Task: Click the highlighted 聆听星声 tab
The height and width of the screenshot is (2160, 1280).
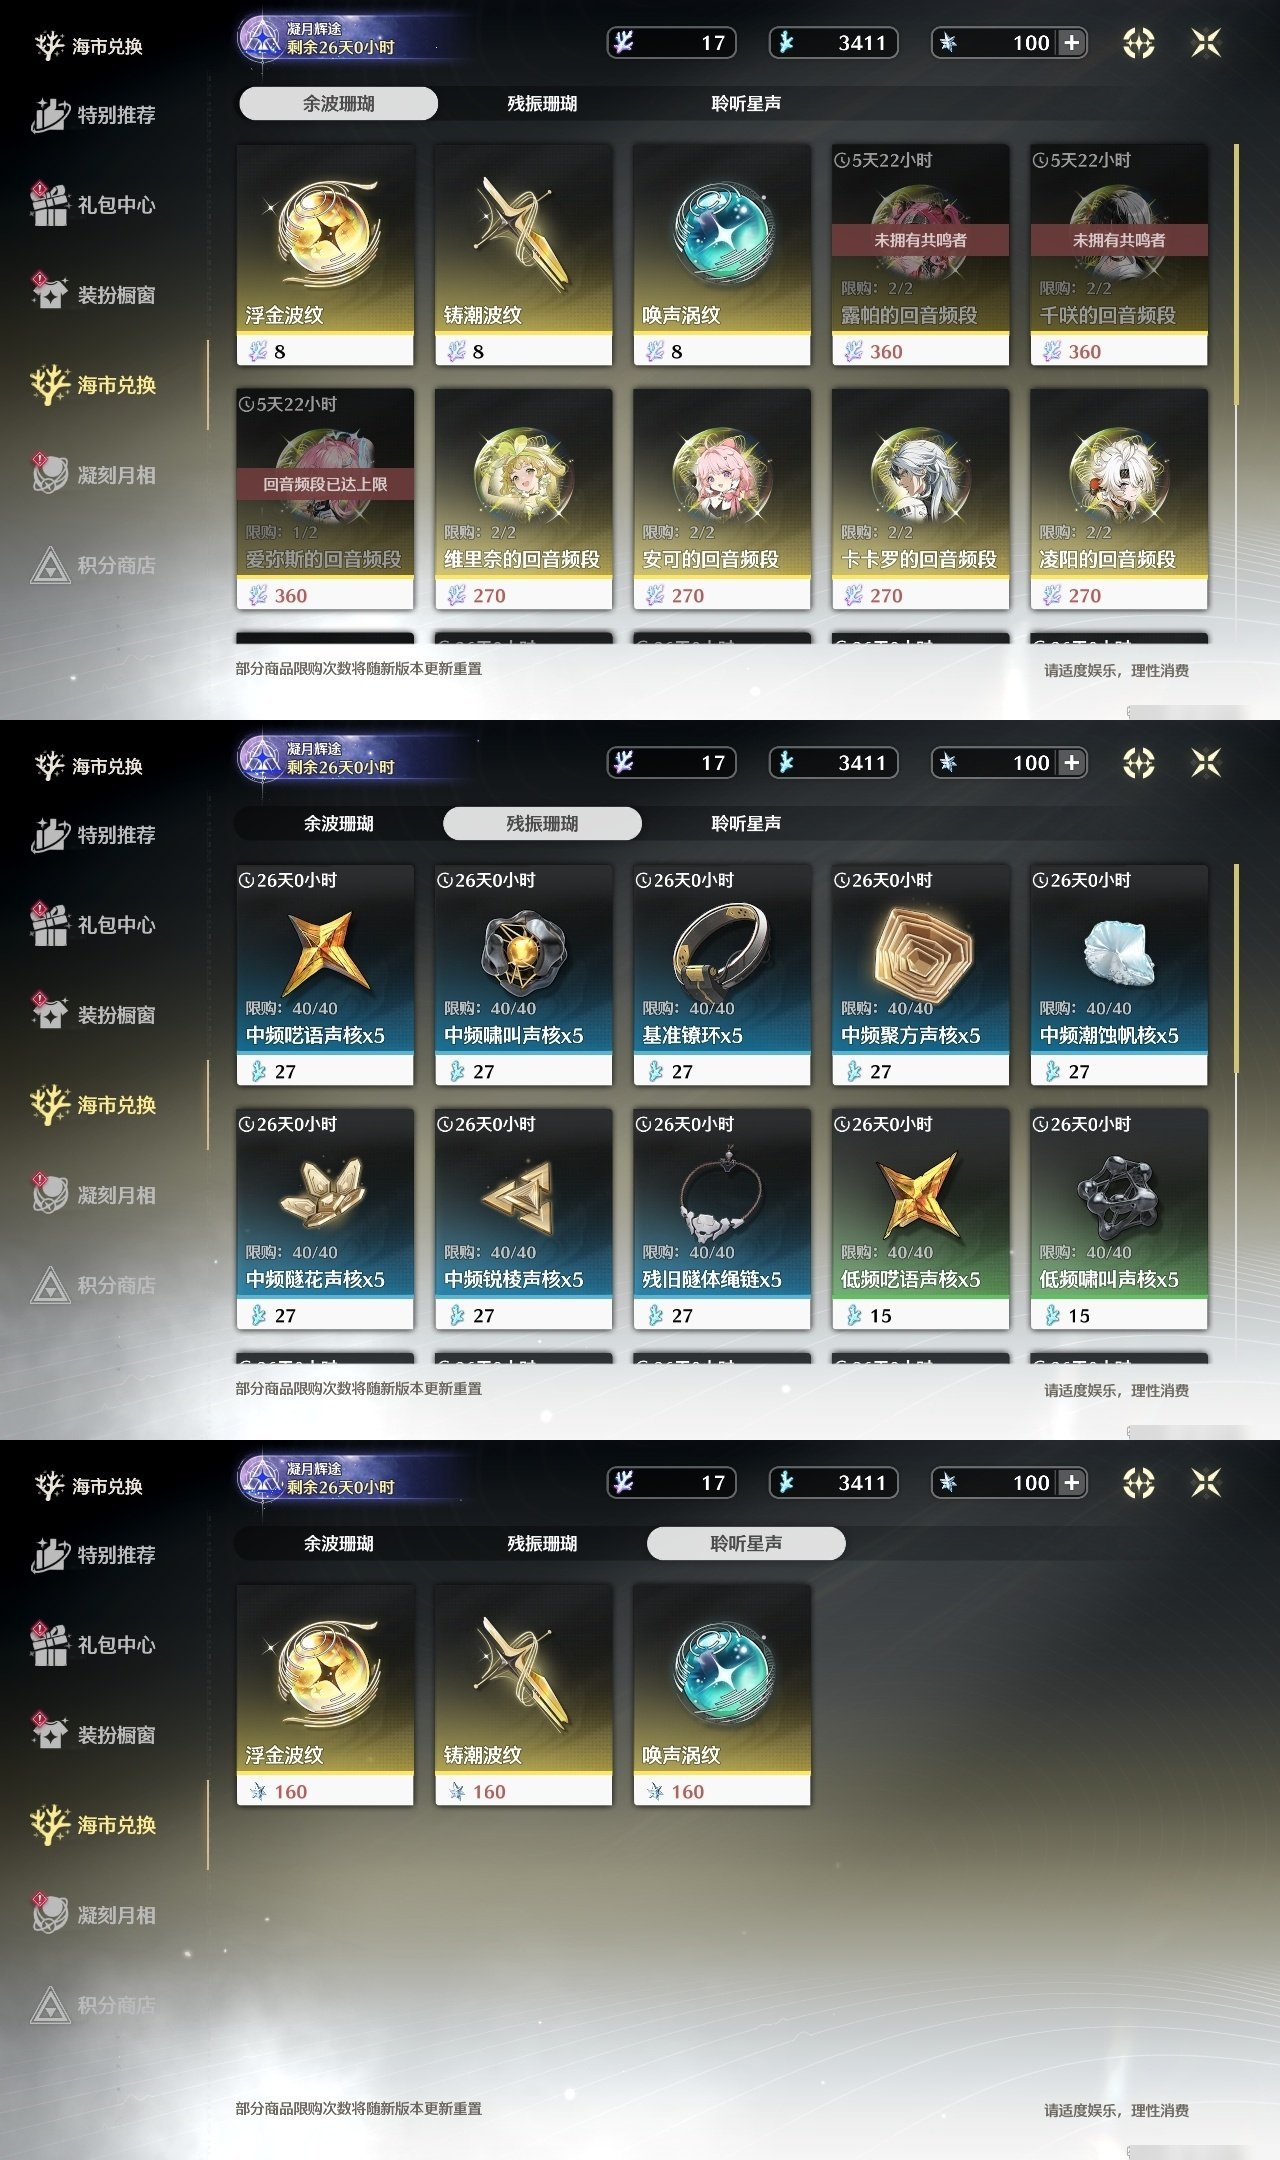Action: coord(746,1543)
